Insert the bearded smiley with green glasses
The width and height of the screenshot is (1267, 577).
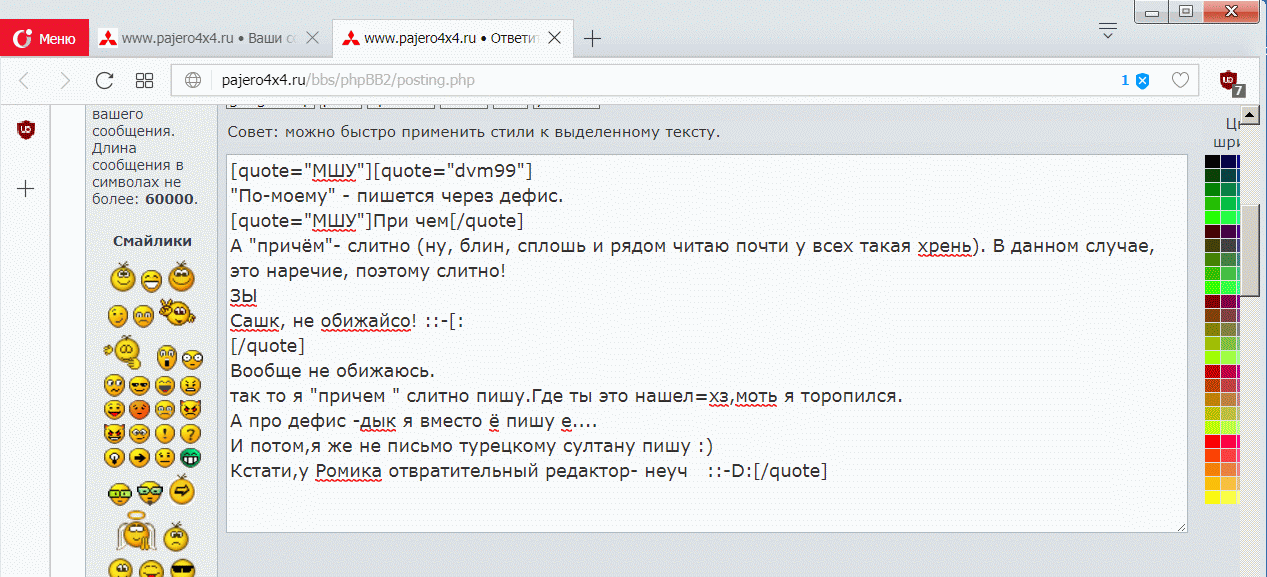pos(149,493)
